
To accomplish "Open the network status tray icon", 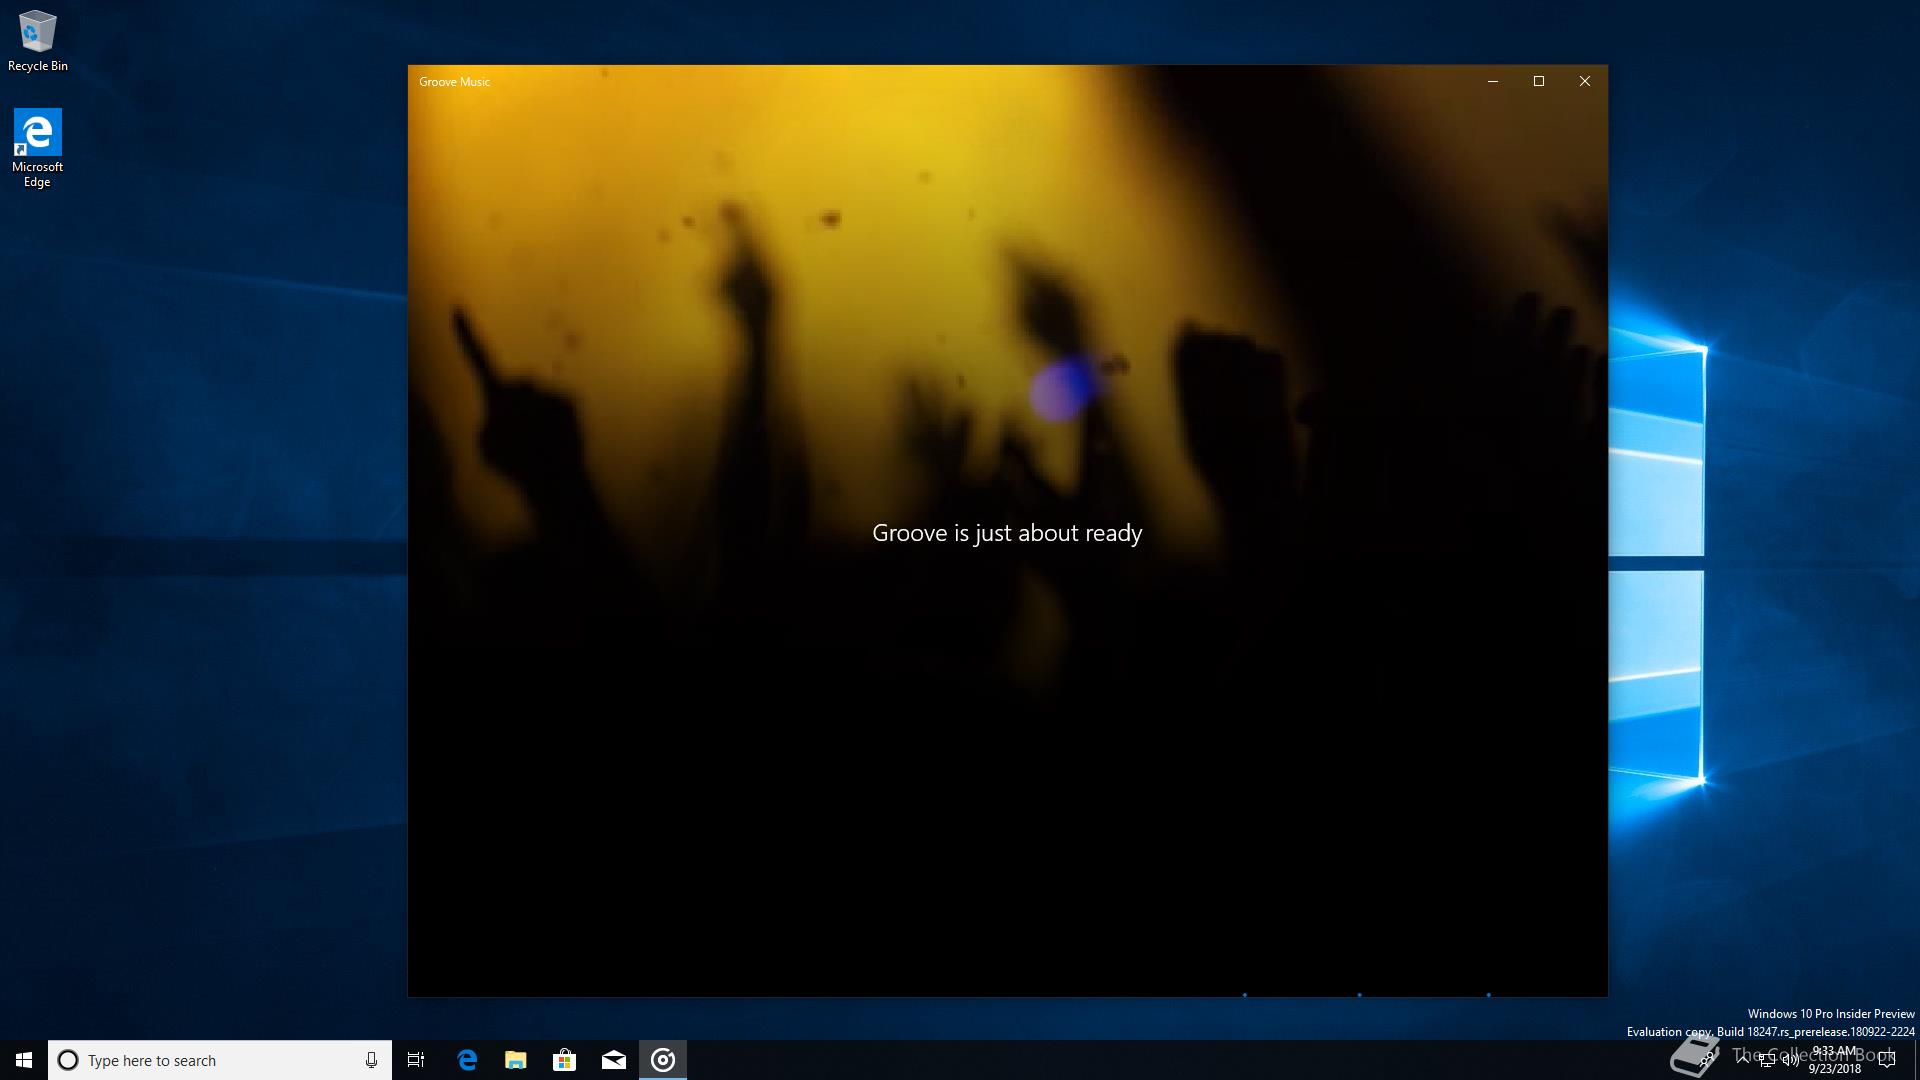I will point(1767,1060).
